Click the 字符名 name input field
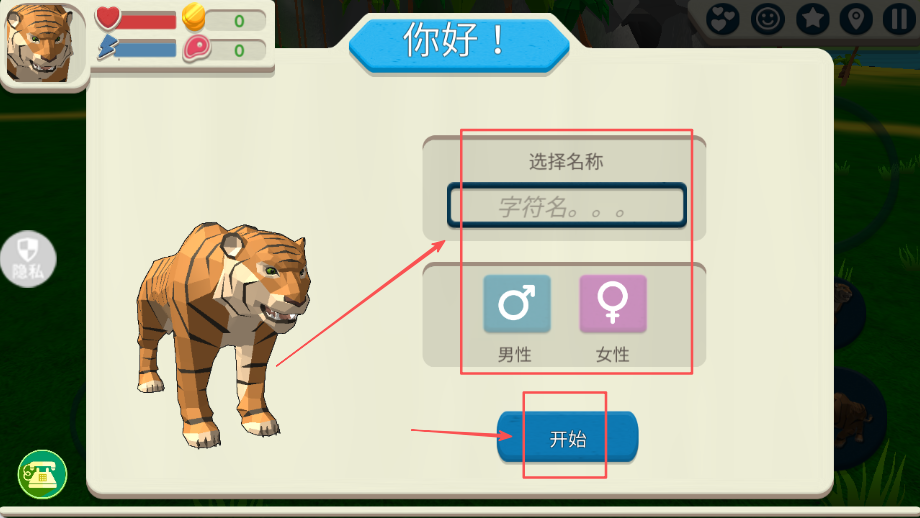The image size is (920, 518). [567, 205]
